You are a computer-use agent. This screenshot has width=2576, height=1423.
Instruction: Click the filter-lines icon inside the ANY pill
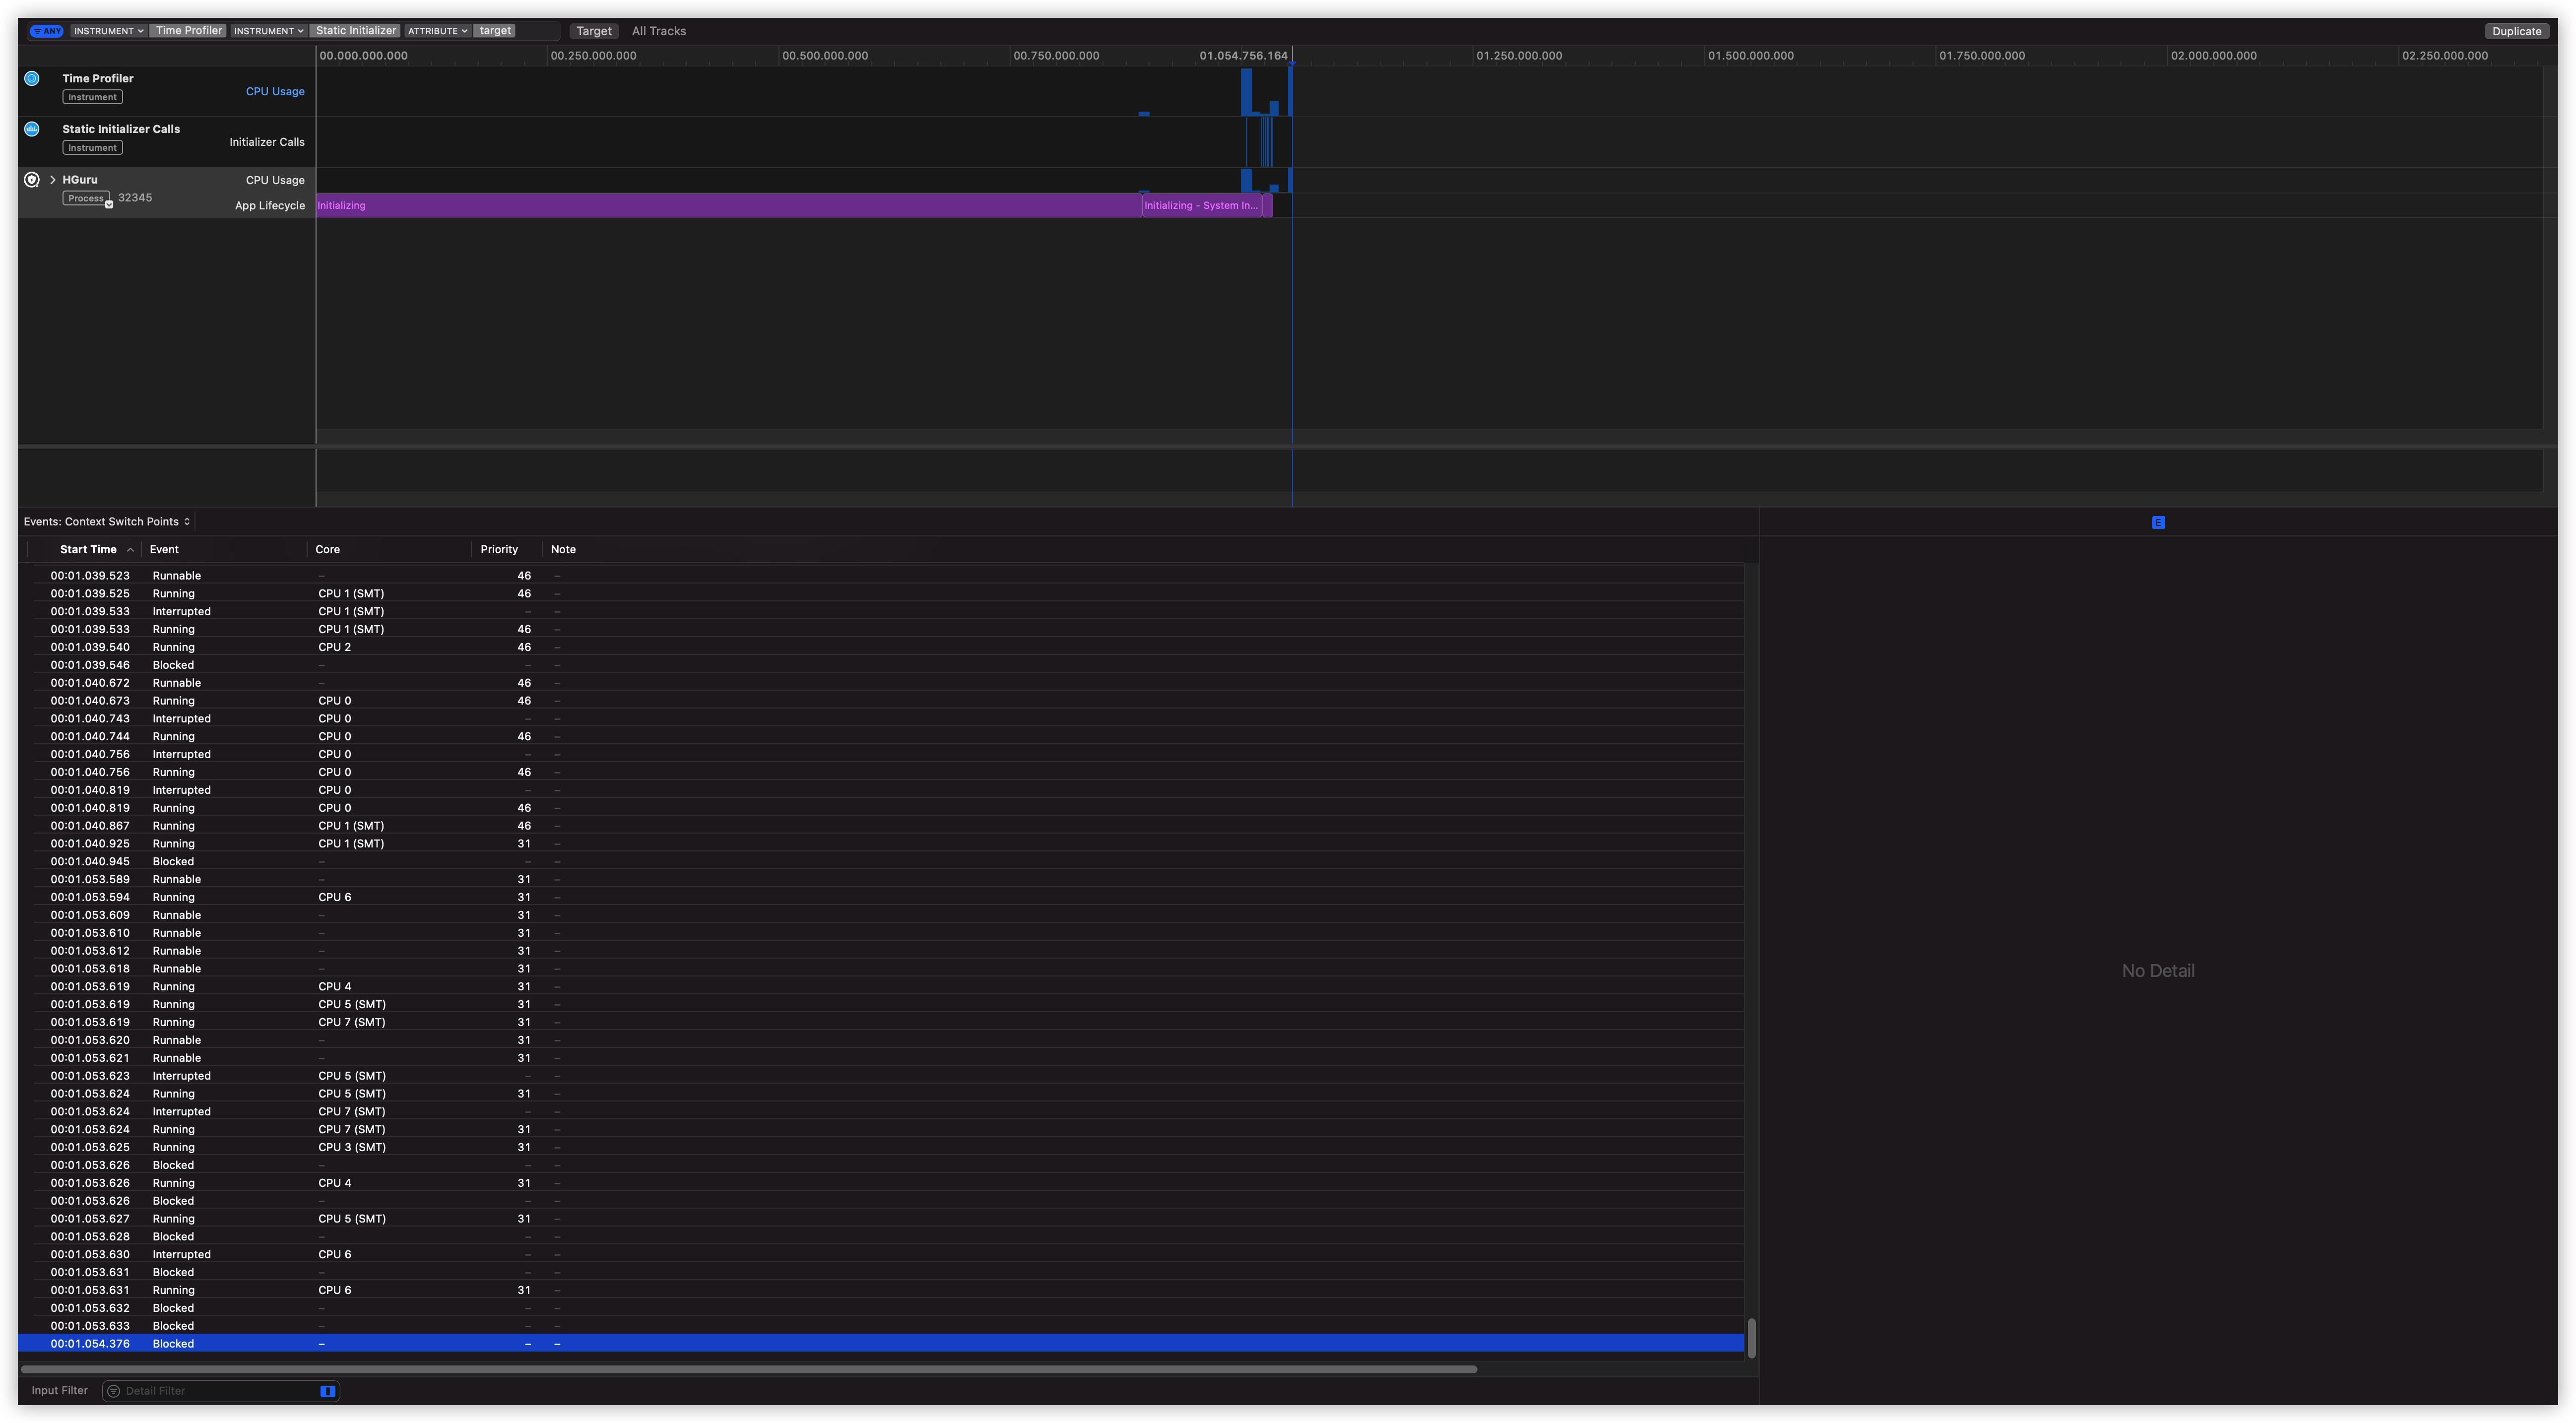pyautogui.click(x=39, y=30)
